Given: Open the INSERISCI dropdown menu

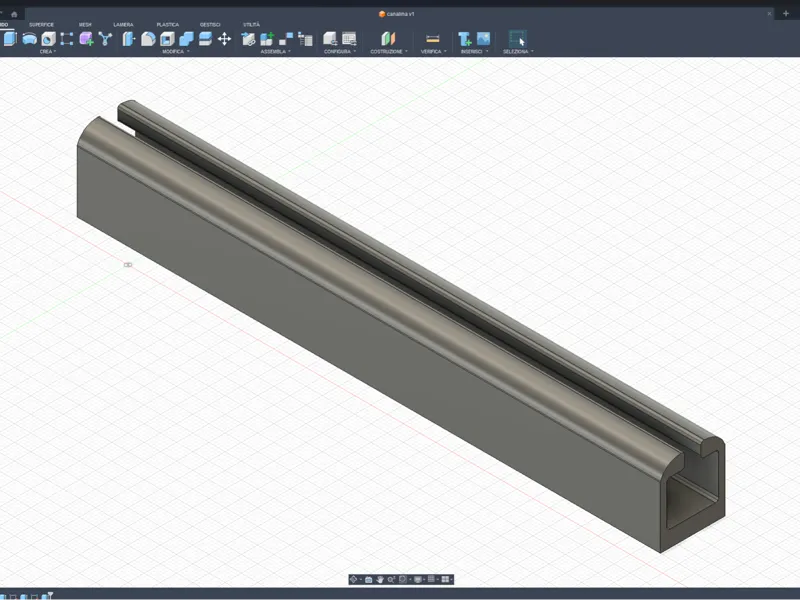Looking at the screenshot, I should pos(474,52).
